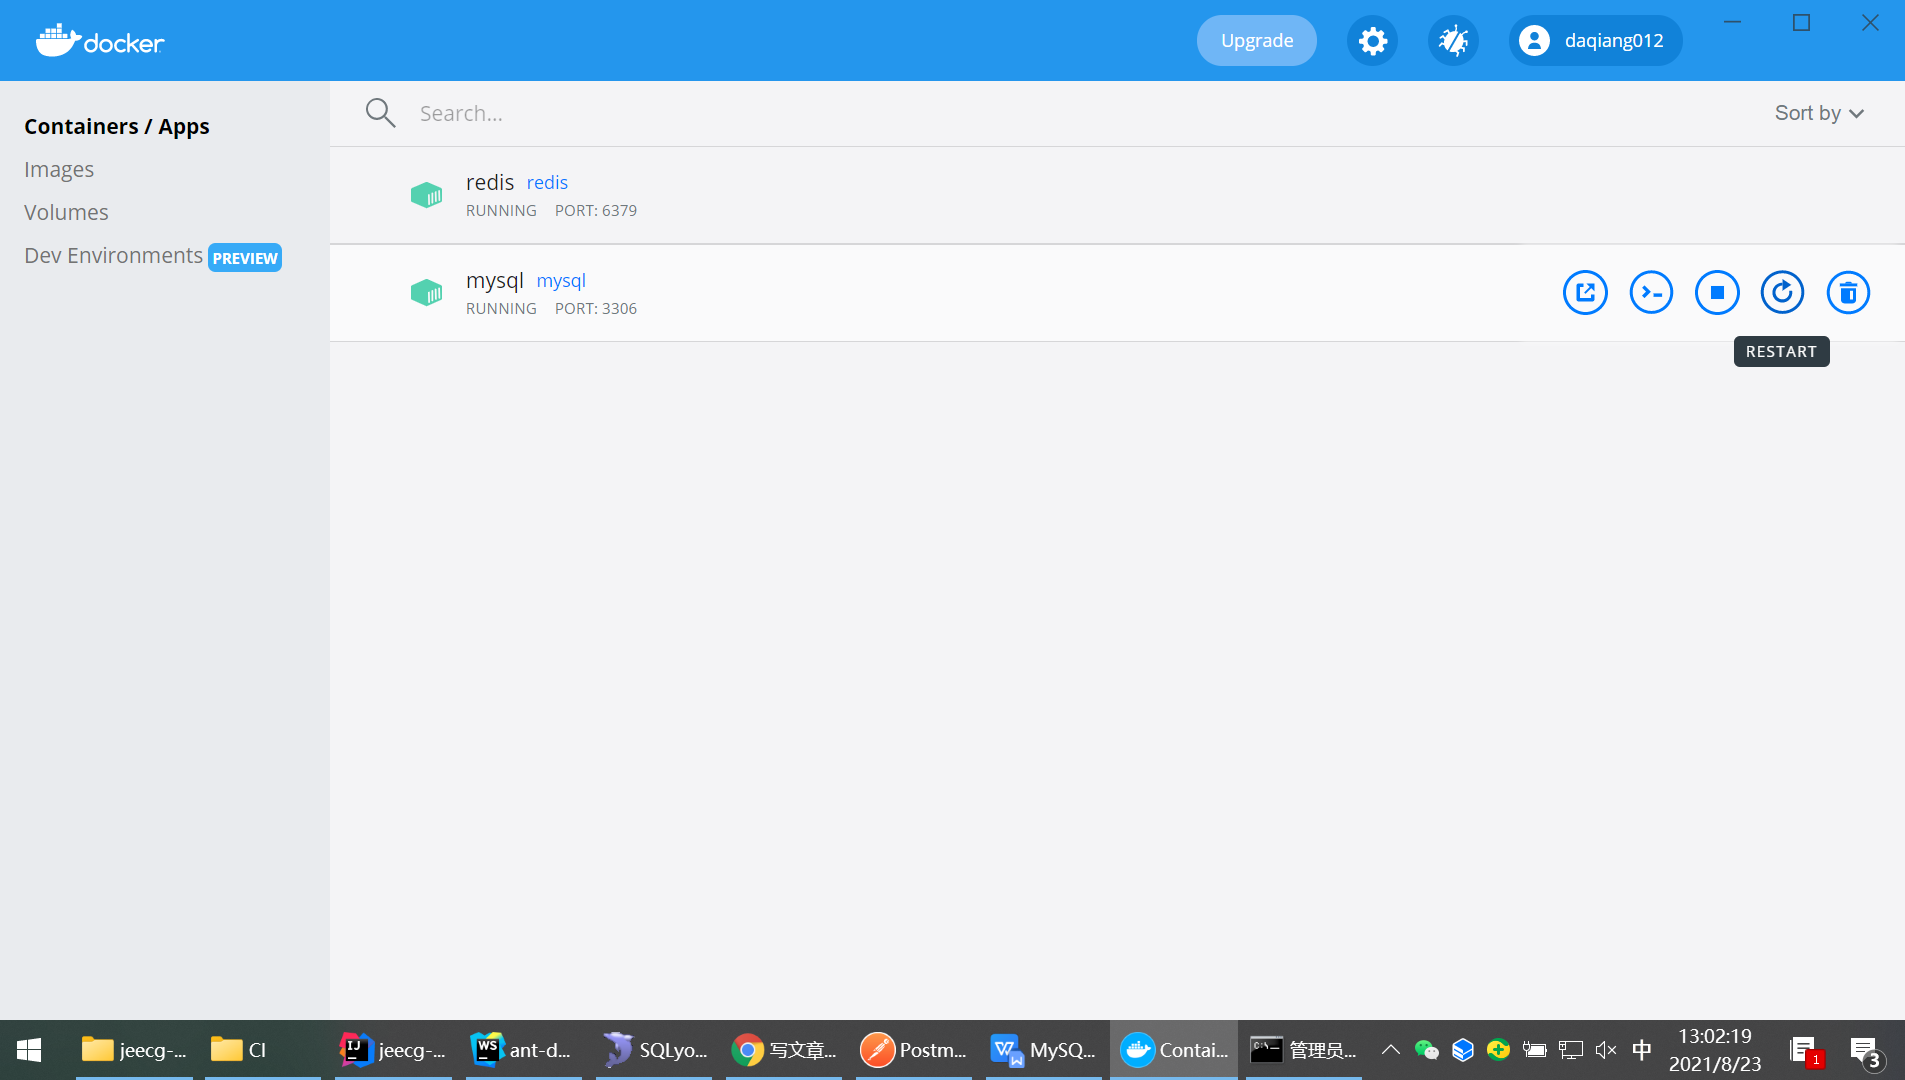1905x1080 pixels.
Task: Stop the mysql container
Action: coord(1717,293)
